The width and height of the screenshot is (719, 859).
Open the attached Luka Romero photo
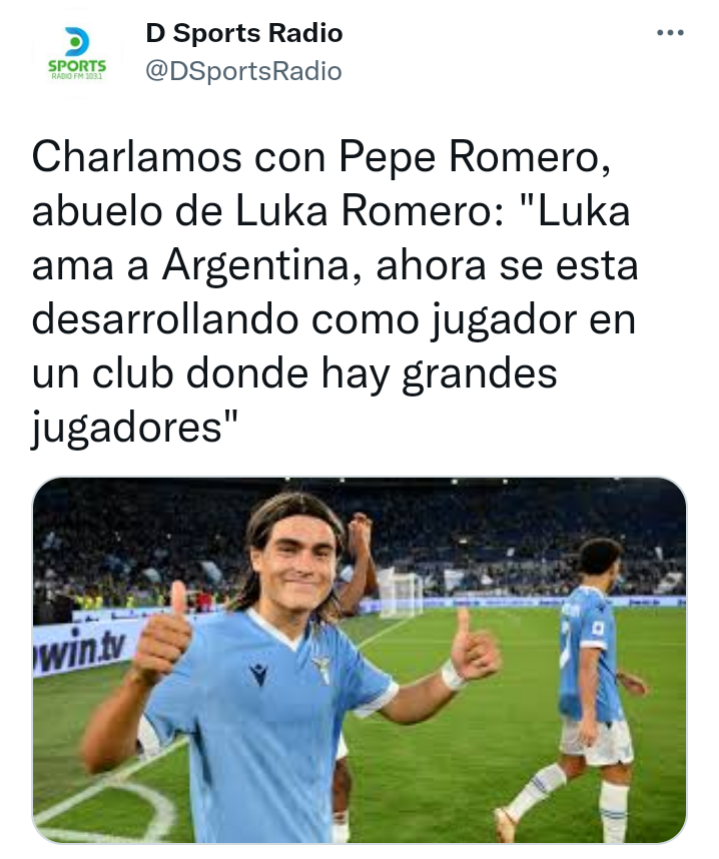pos(359,660)
